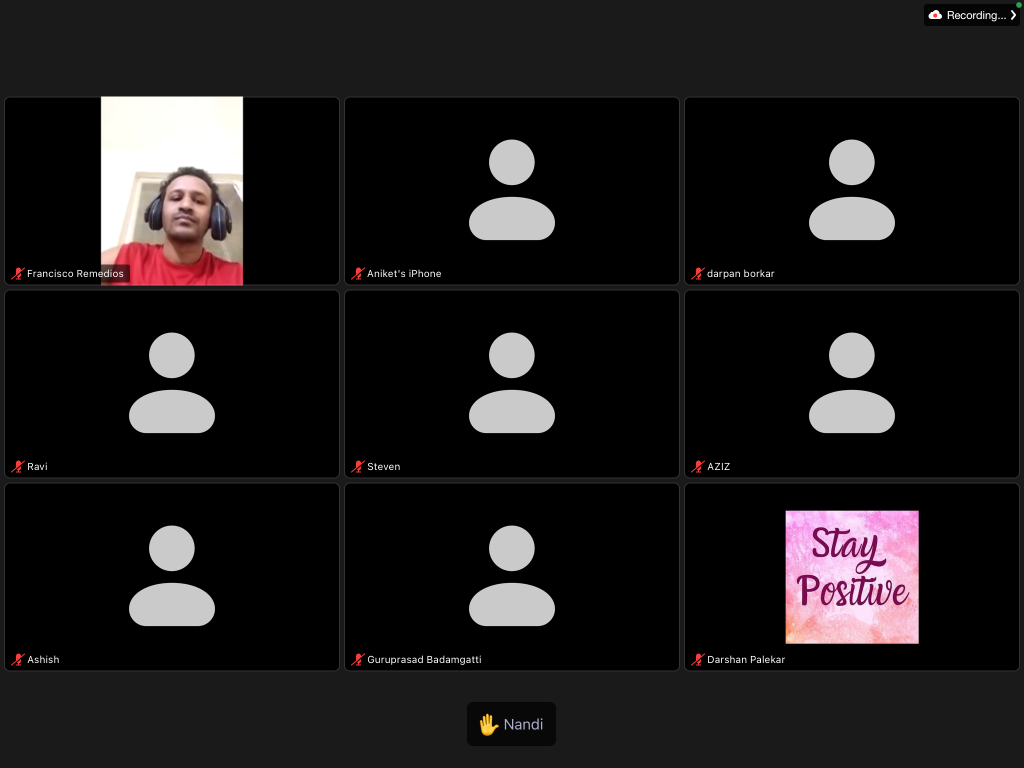Click the Guruprasad Badamgatti name label
This screenshot has height=768, width=1024.
click(424, 660)
